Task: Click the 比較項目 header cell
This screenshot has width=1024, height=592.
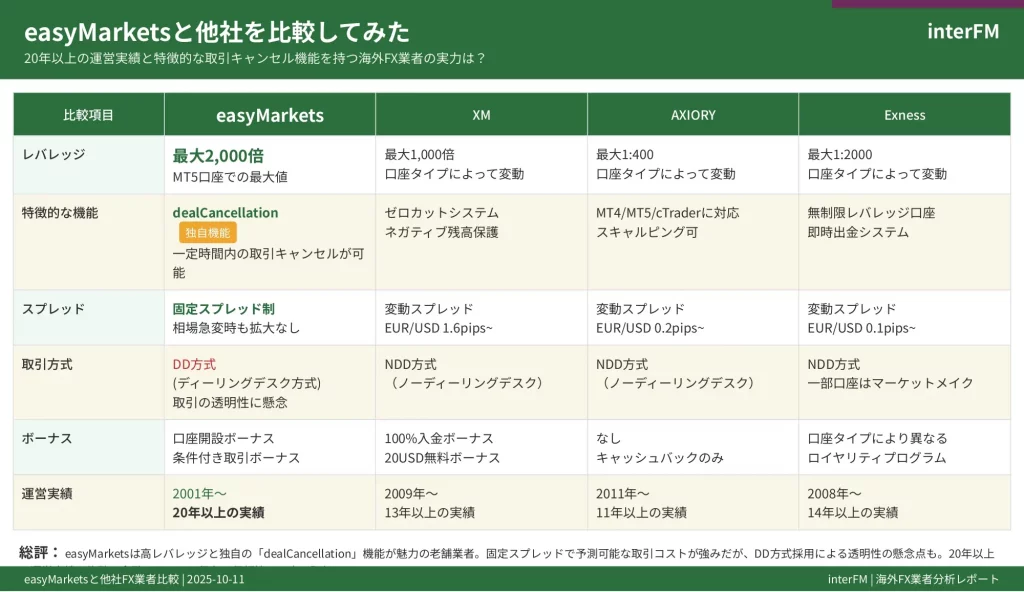Action: tap(88, 115)
